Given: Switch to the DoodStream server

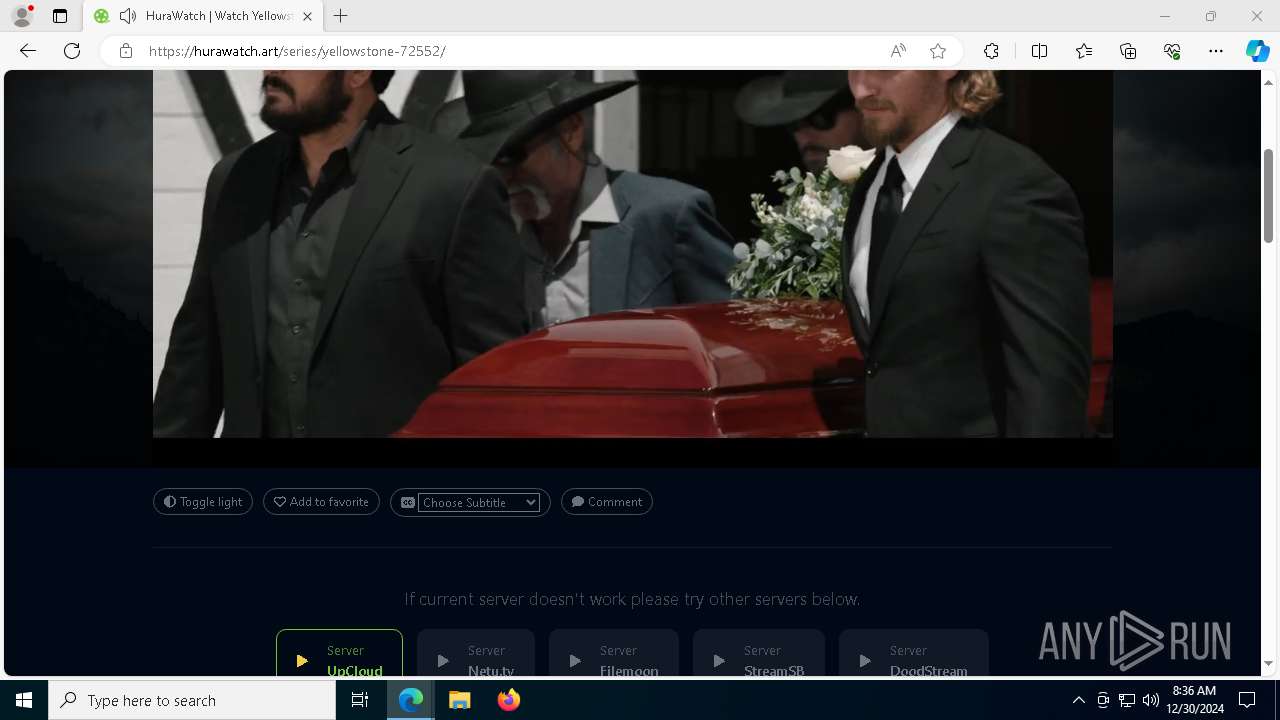Looking at the screenshot, I should pyautogui.click(x=914, y=654).
